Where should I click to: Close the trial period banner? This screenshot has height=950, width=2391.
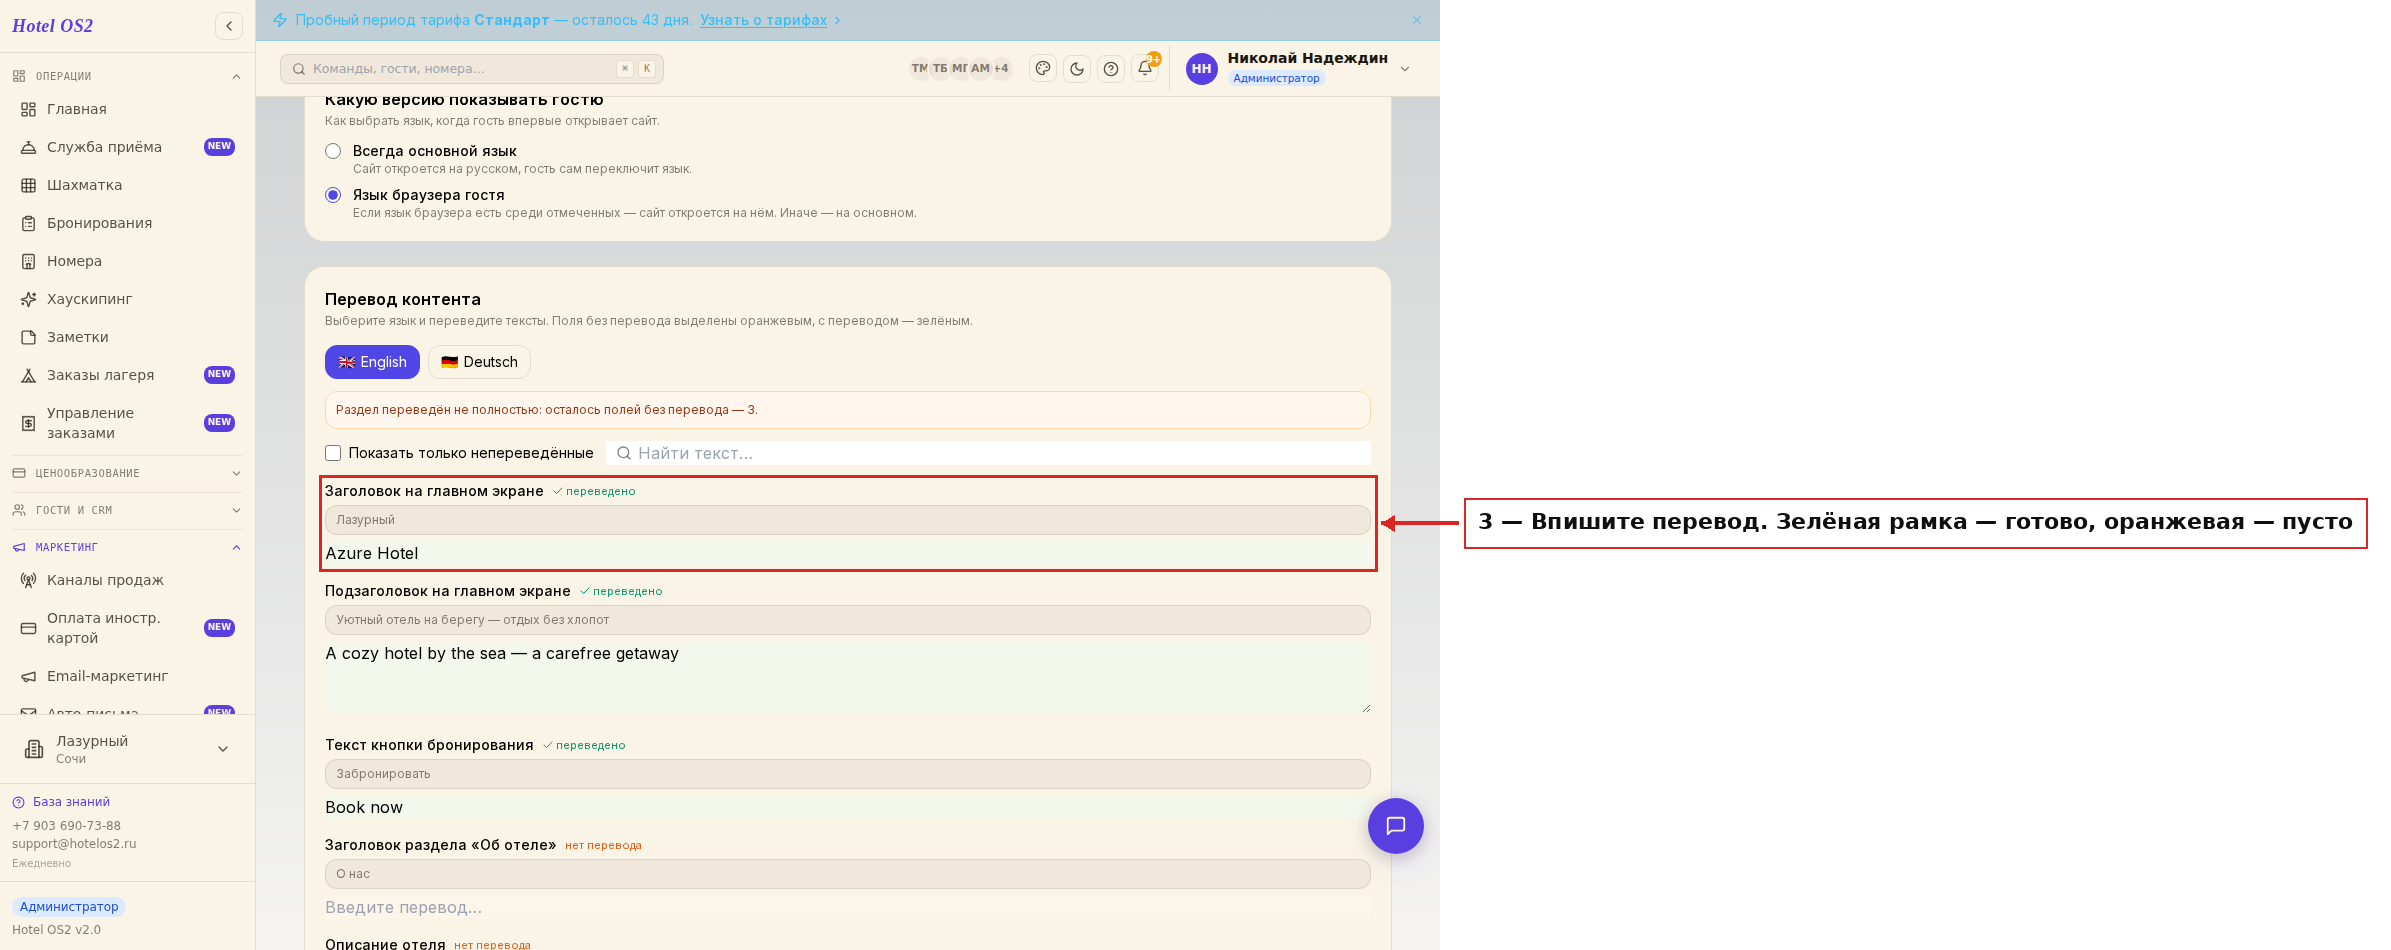[x=1417, y=20]
